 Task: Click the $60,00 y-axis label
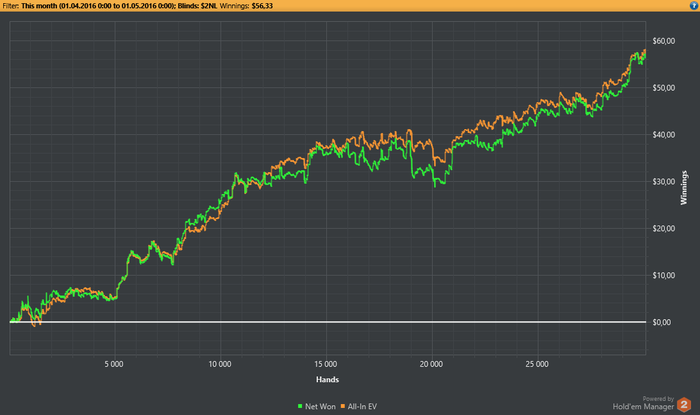tap(663, 41)
